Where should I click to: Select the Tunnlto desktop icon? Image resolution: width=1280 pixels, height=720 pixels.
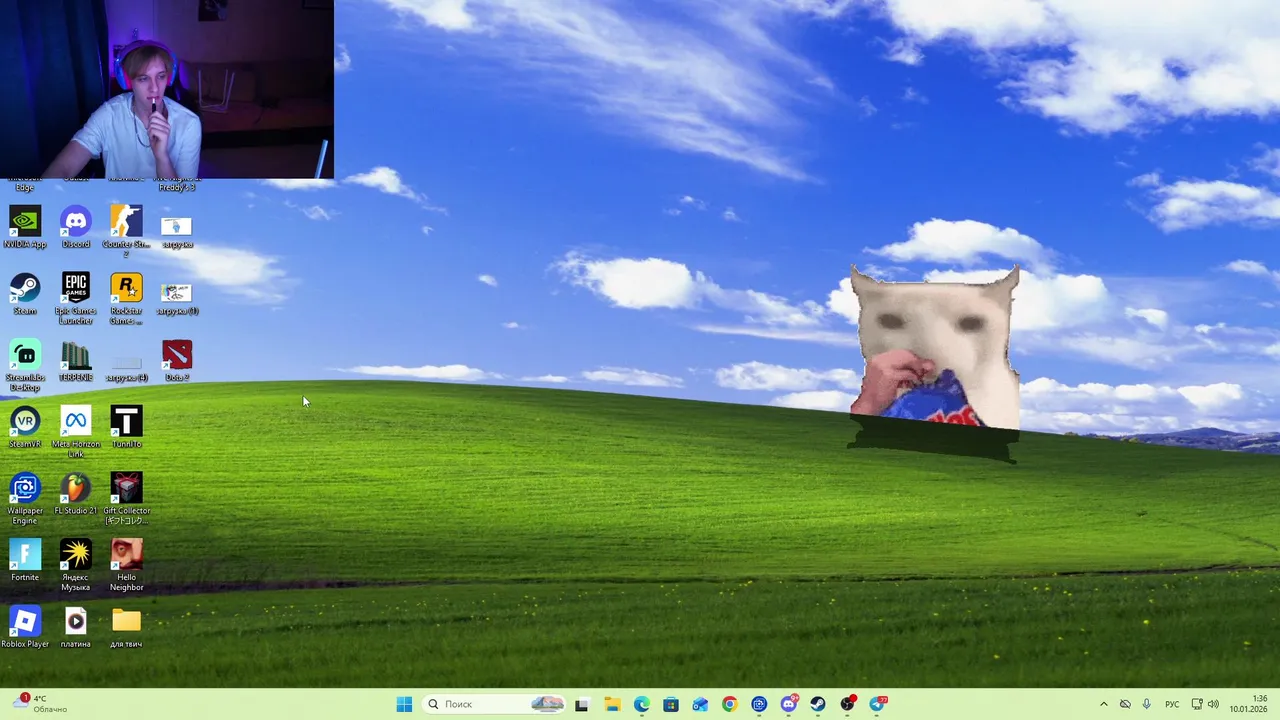coord(126,428)
